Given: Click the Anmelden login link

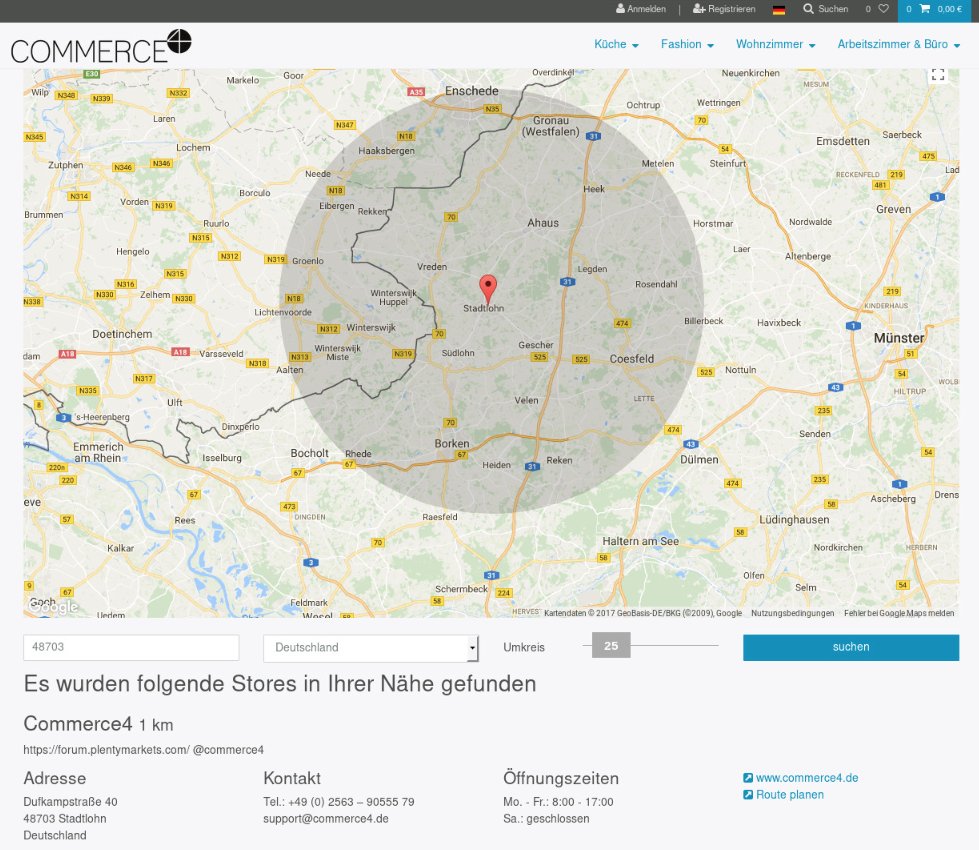Looking at the screenshot, I should click(x=646, y=9).
